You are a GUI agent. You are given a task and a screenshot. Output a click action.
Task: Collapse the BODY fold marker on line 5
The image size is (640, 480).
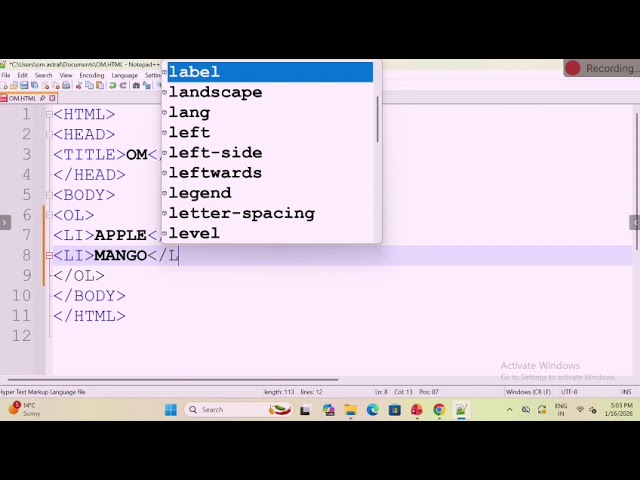coord(49,195)
